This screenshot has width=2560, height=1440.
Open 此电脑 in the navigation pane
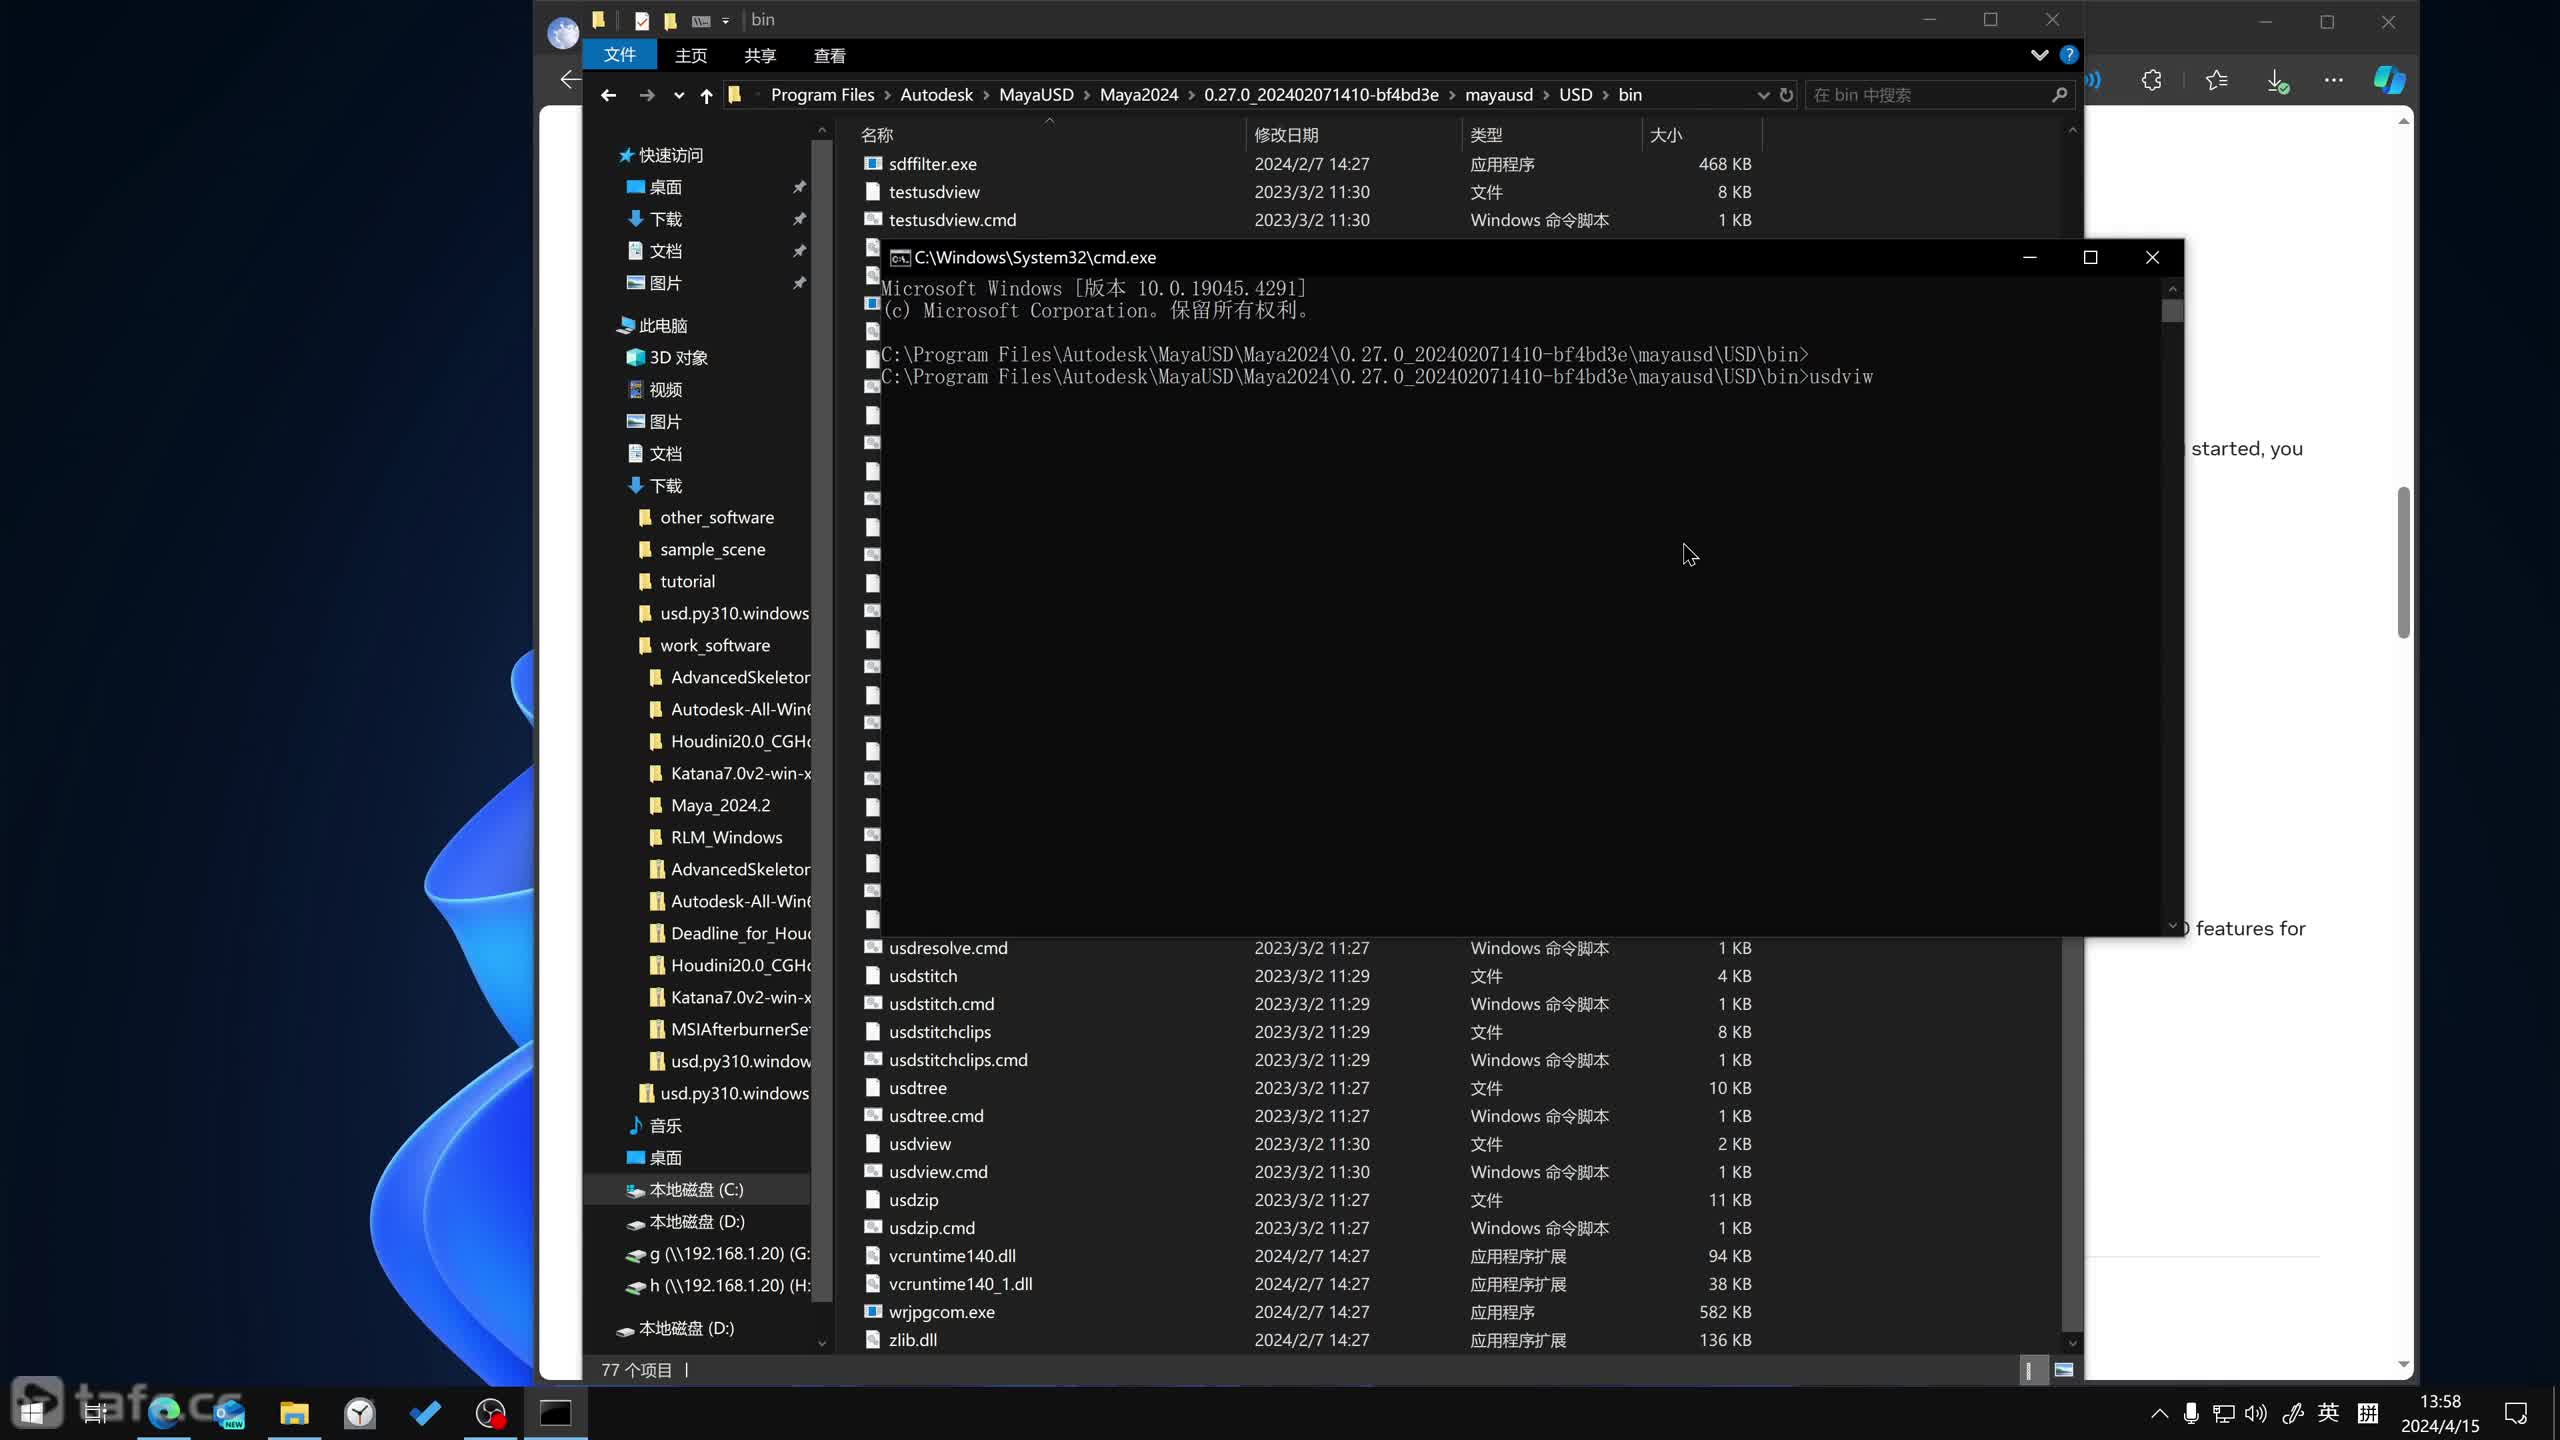pos(662,325)
